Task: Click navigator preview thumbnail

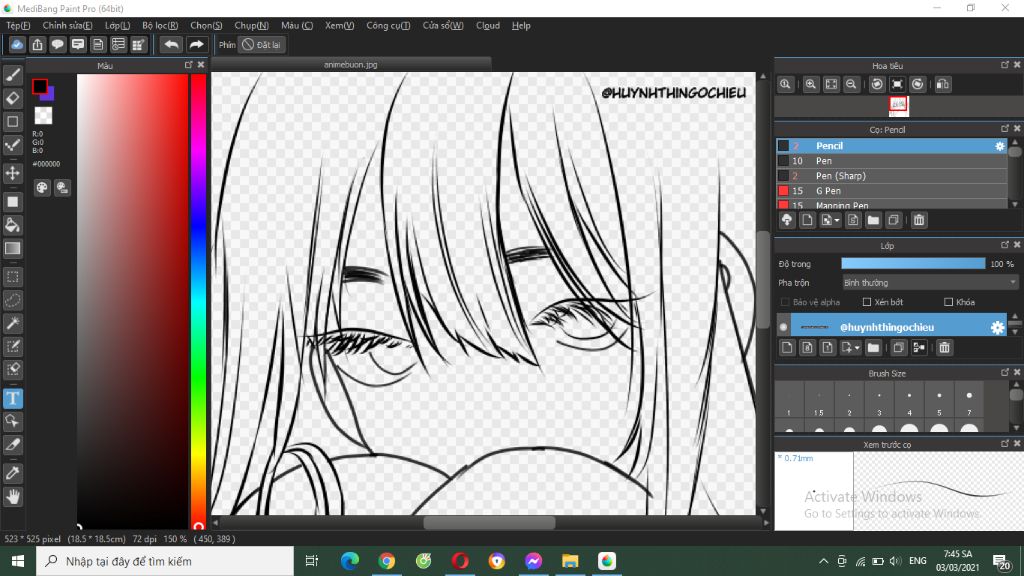Action: click(x=899, y=105)
